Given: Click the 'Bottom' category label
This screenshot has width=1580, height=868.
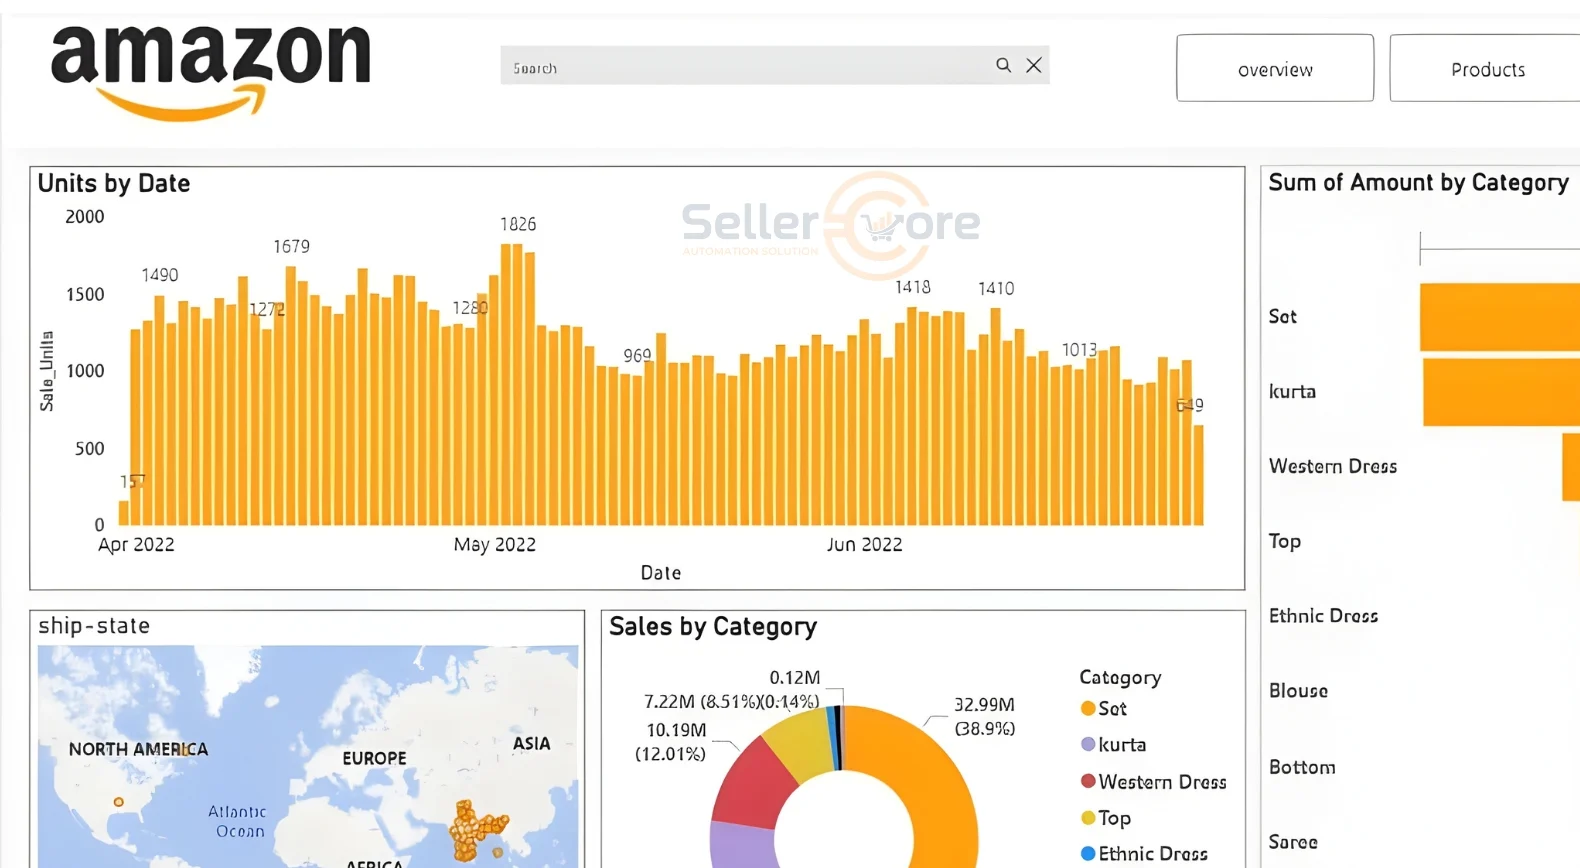Looking at the screenshot, I should coord(1302,767).
